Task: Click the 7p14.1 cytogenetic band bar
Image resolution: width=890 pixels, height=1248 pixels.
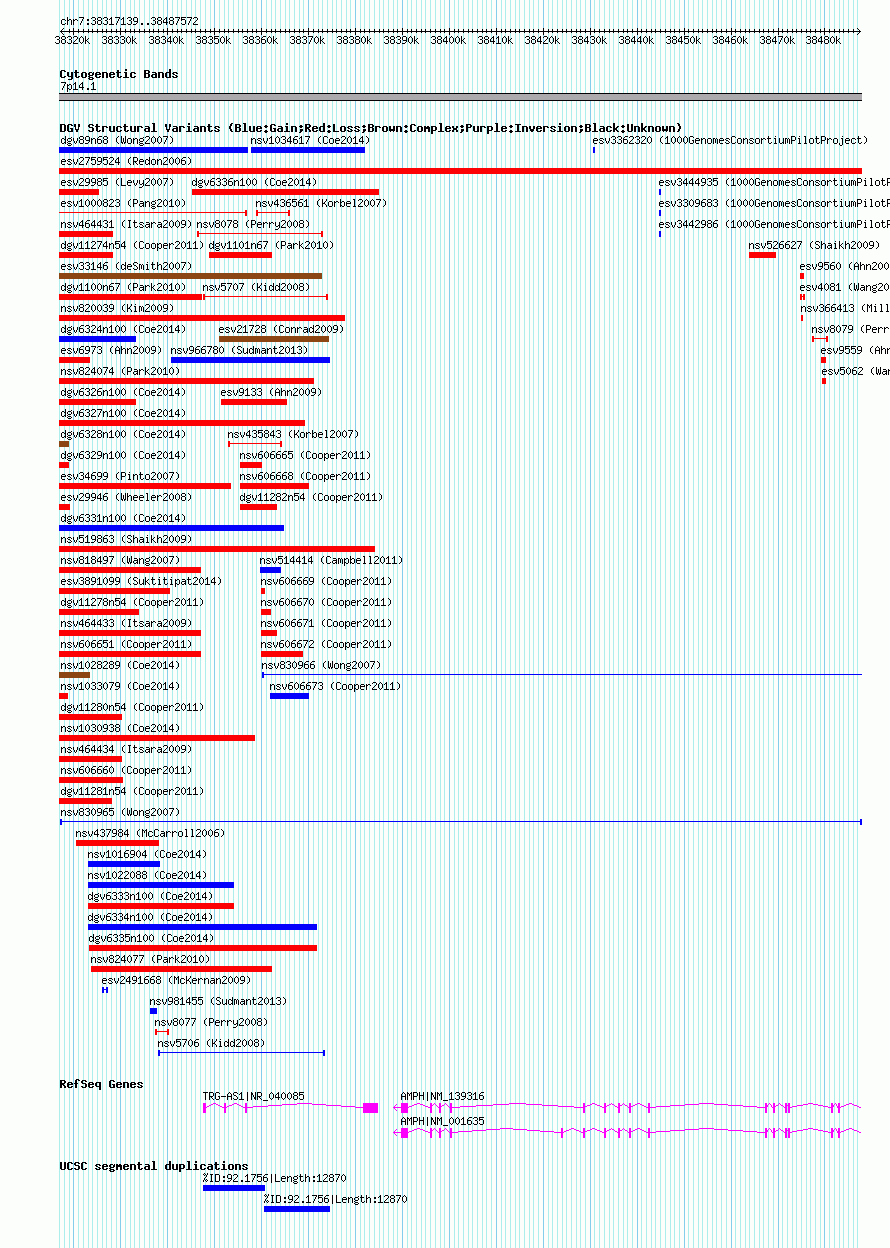Action: (x=460, y=97)
